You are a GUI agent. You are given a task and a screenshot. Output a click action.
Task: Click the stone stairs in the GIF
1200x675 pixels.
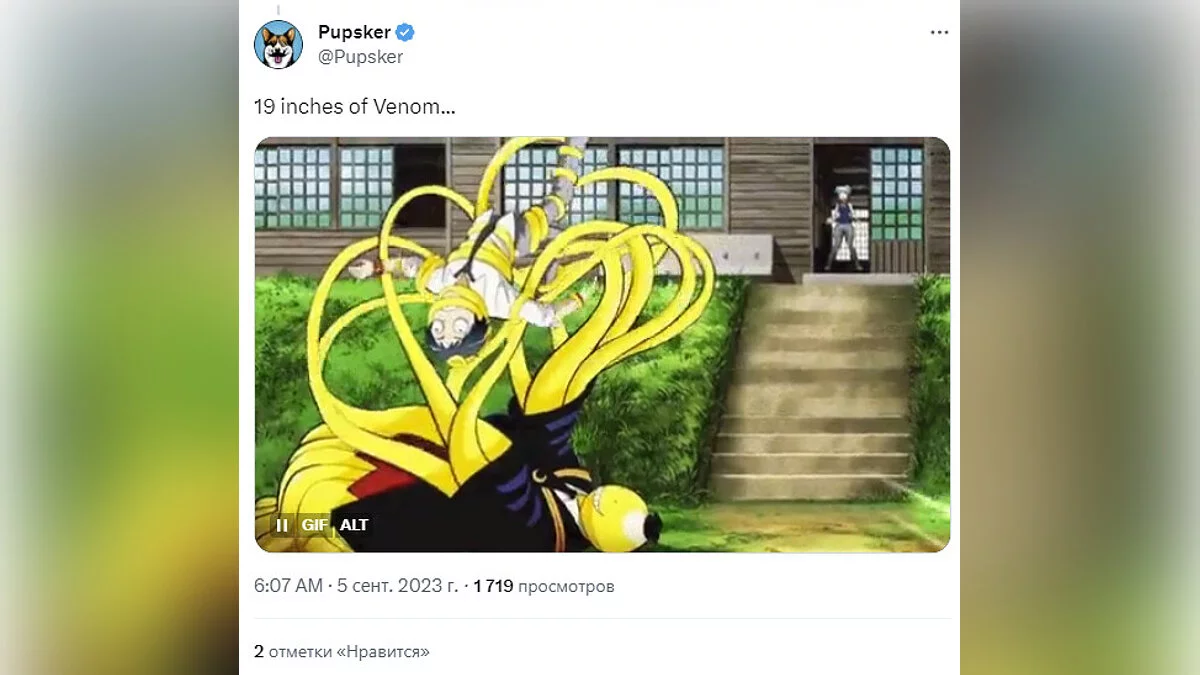coord(812,390)
